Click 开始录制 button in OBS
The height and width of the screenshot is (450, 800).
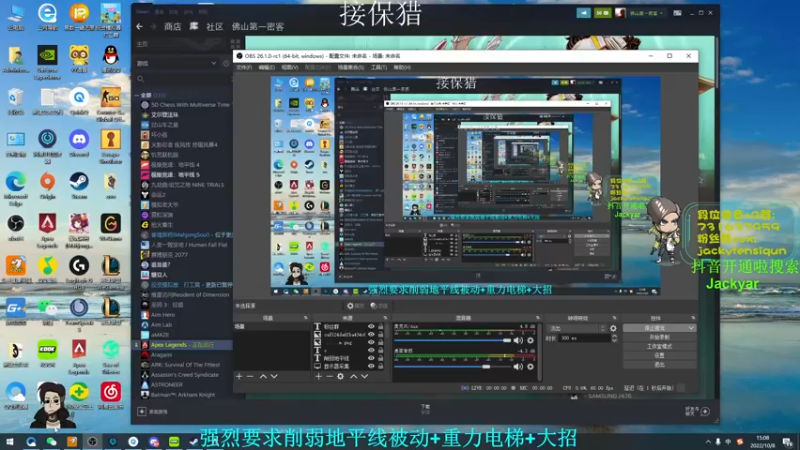(x=659, y=337)
